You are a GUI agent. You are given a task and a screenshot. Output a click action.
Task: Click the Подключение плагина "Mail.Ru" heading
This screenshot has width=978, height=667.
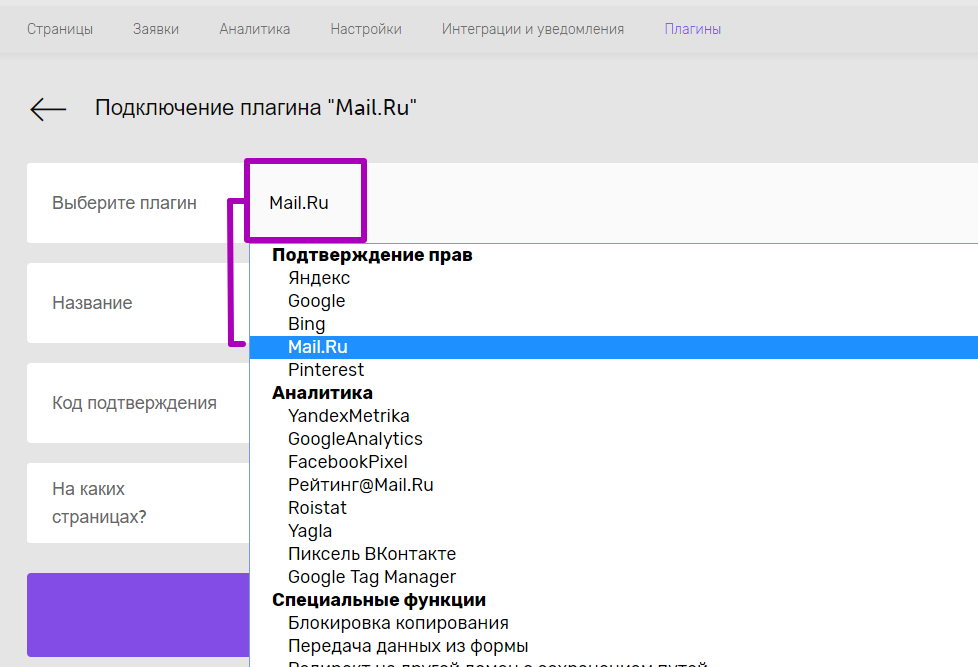pyautogui.click(x=256, y=108)
